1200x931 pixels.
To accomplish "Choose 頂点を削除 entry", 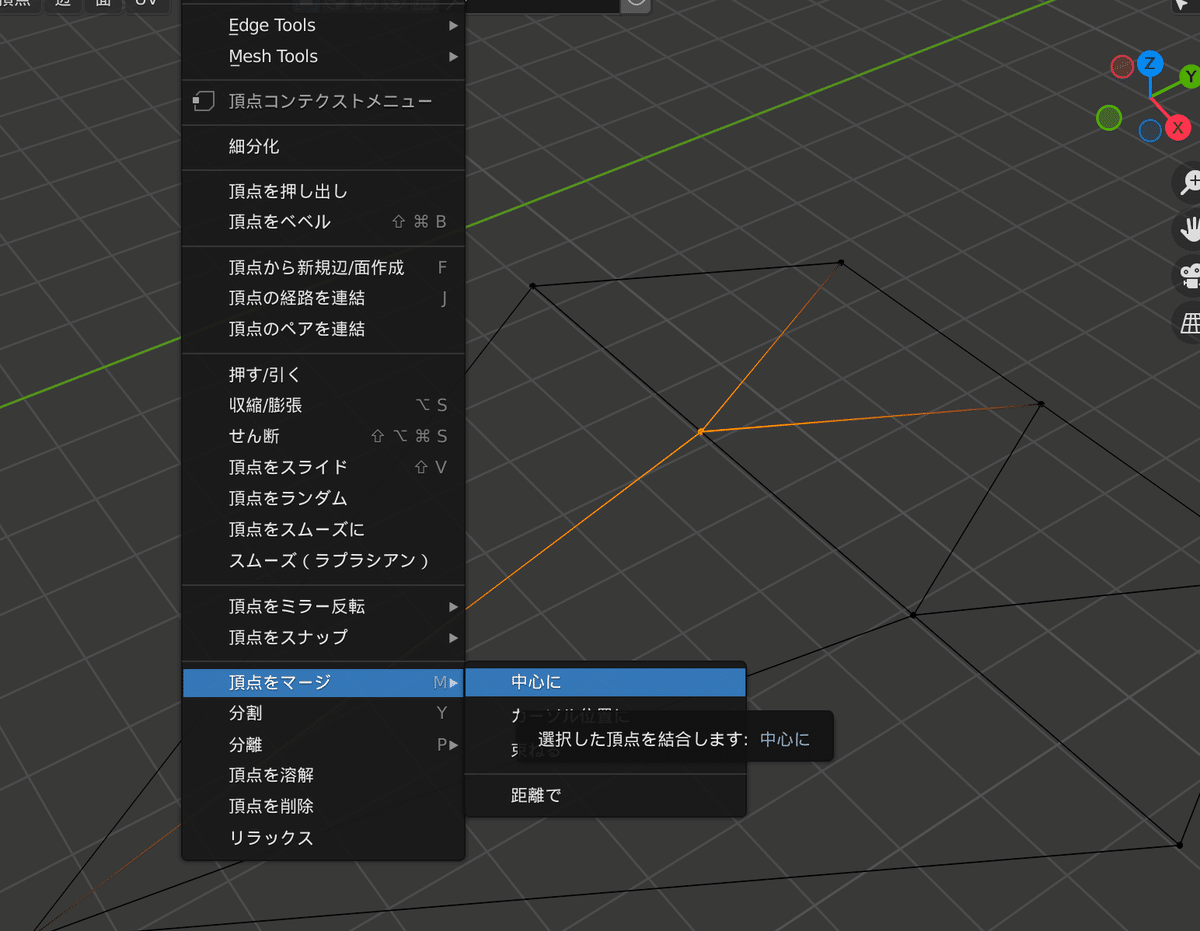I will pos(323,806).
